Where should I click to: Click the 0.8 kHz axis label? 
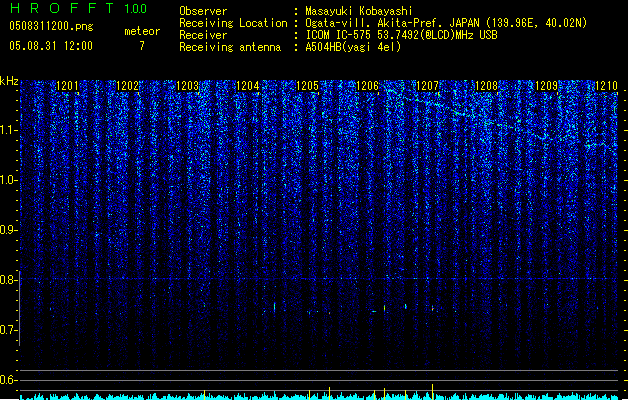pyautogui.click(x=9, y=280)
